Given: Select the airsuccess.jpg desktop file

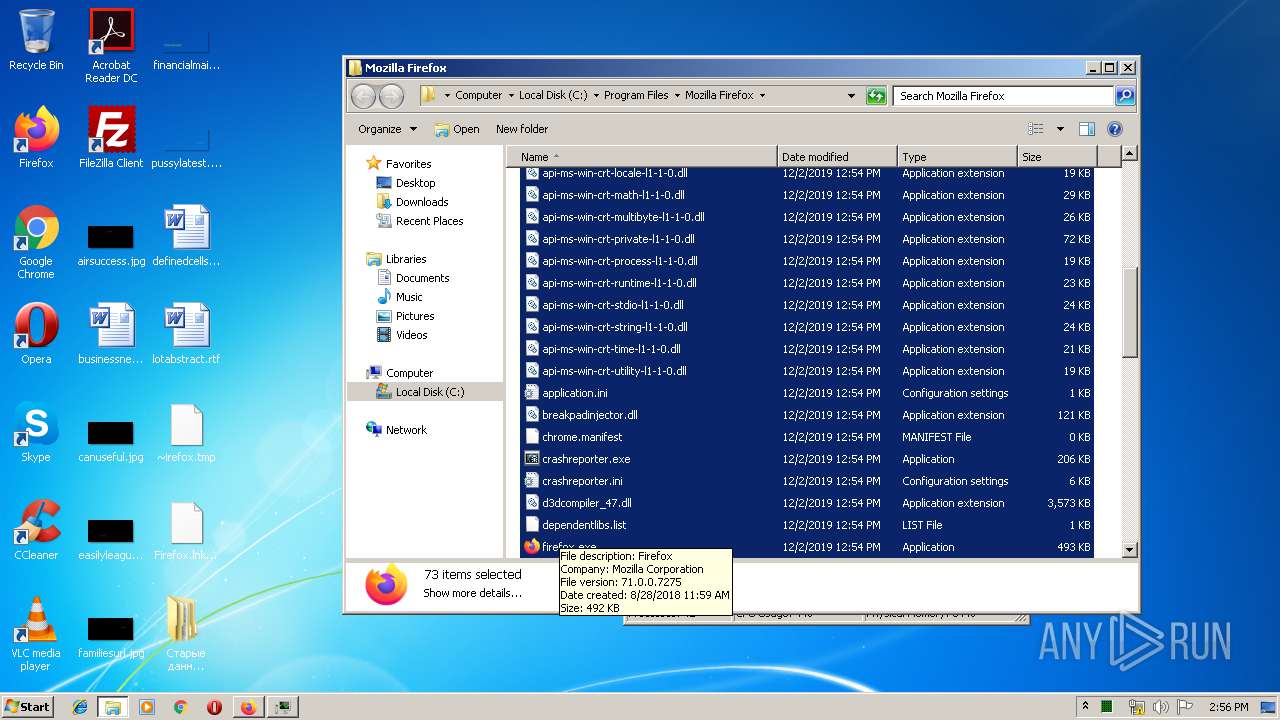Looking at the screenshot, I should tap(111, 245).
